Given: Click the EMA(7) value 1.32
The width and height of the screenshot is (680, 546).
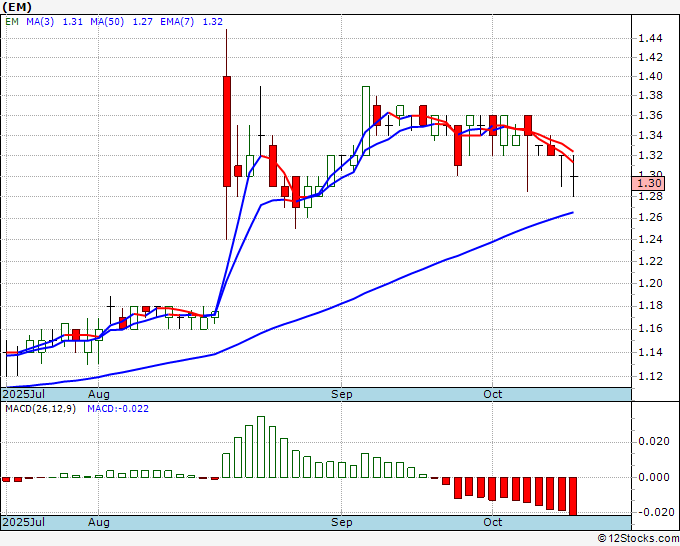Looking at the screenshot, I should click(x=212, y=22).
